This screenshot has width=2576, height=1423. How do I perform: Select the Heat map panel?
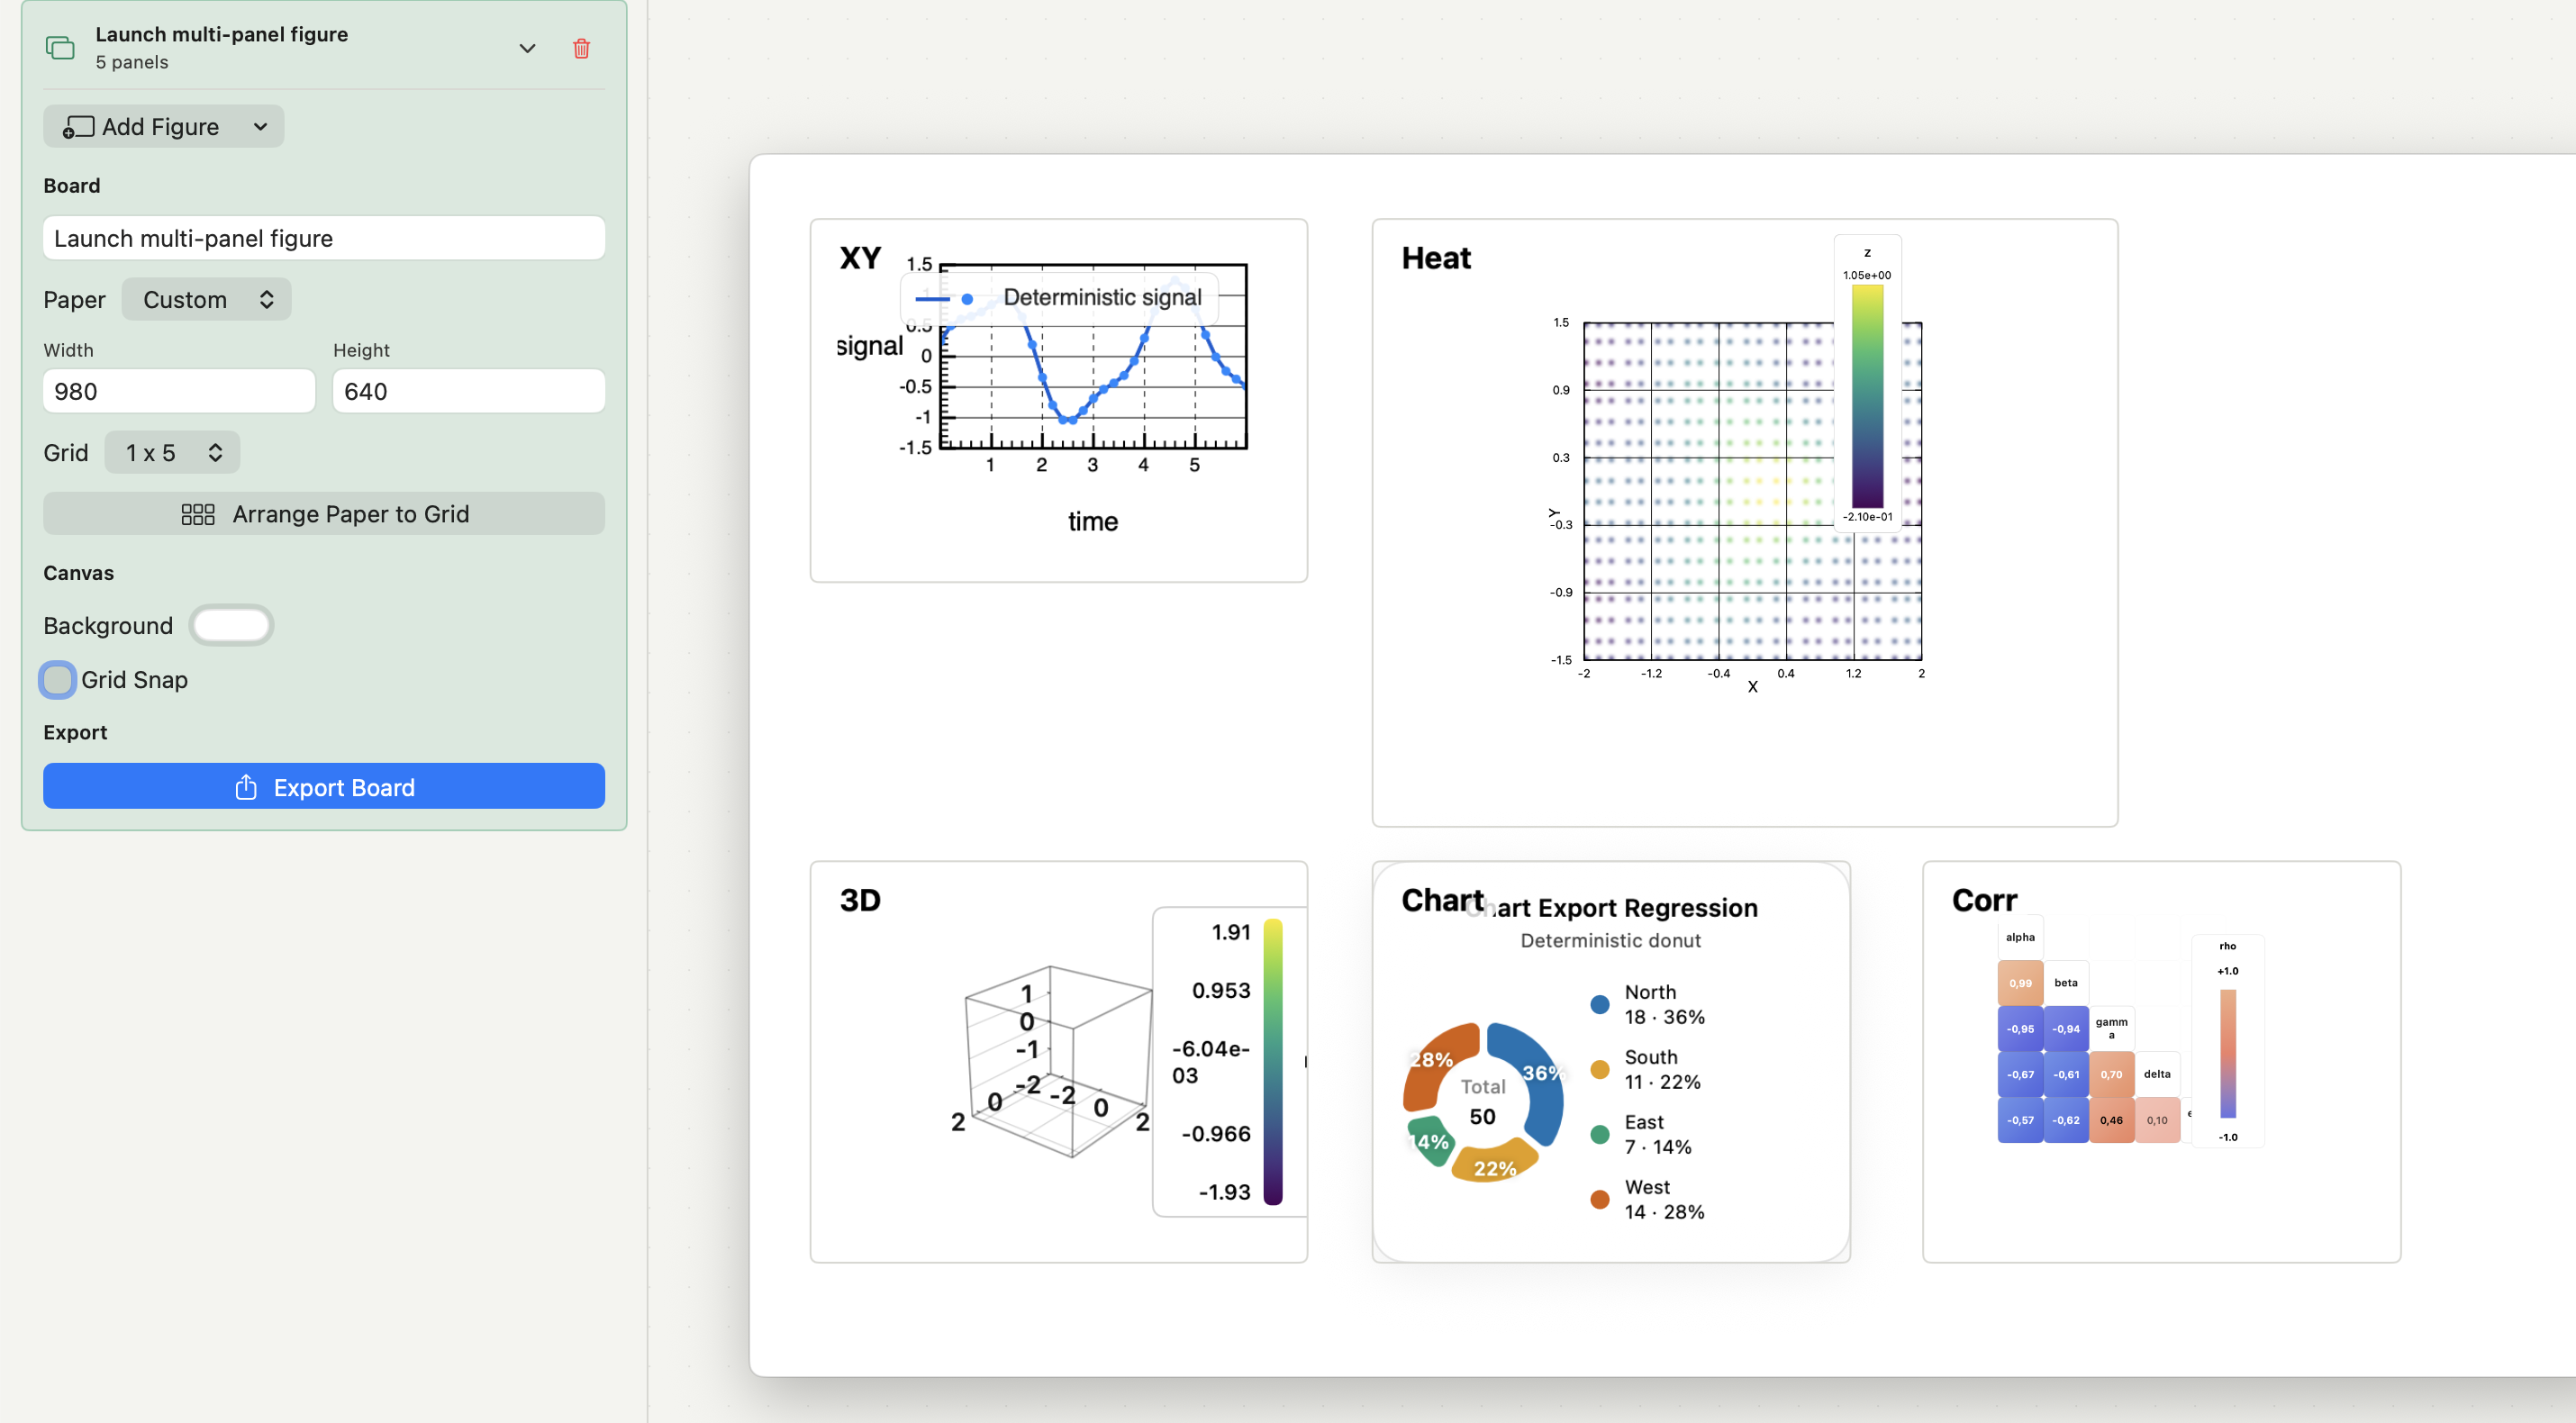(x=1745, y=522)
